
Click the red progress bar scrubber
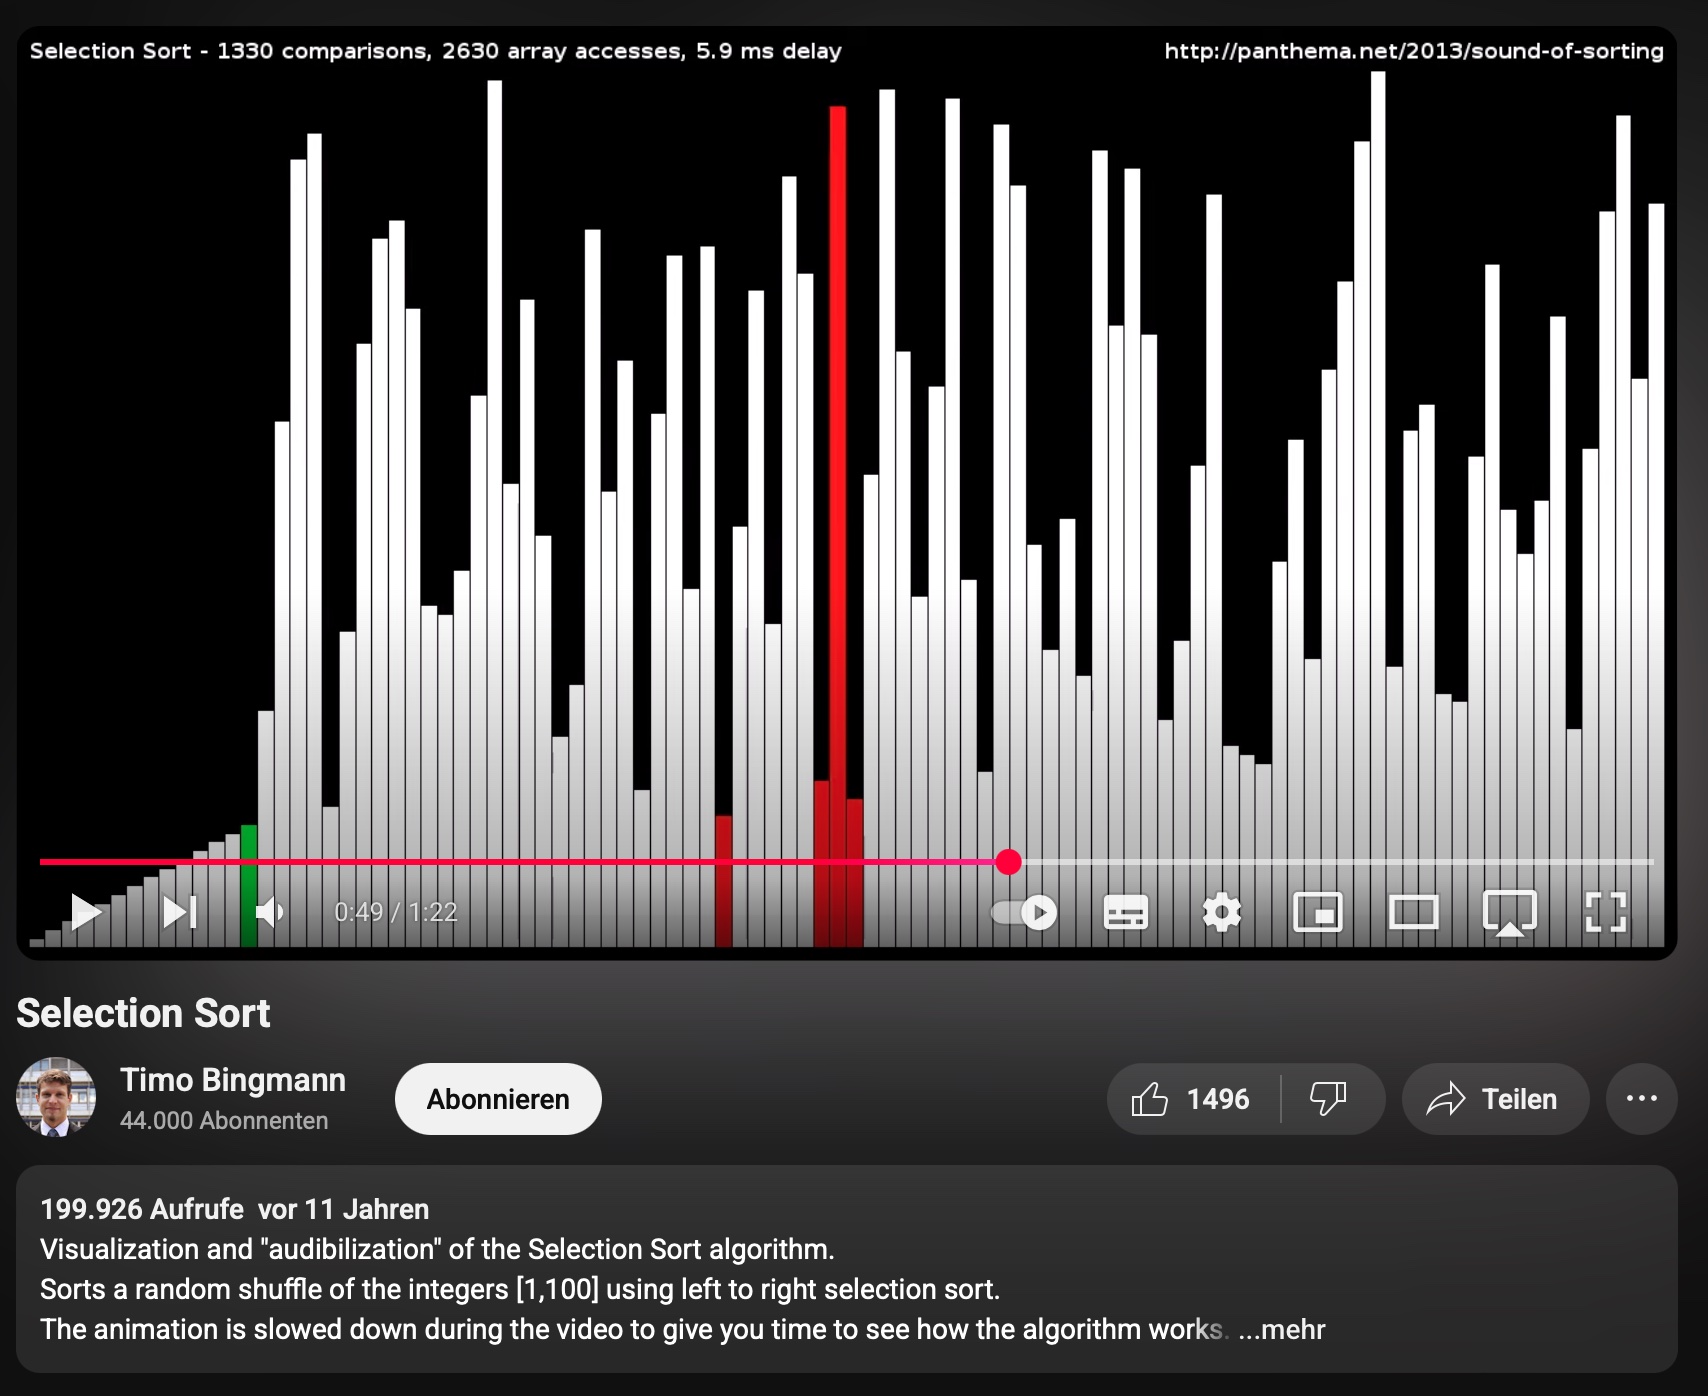click(x=1009, y=861)
